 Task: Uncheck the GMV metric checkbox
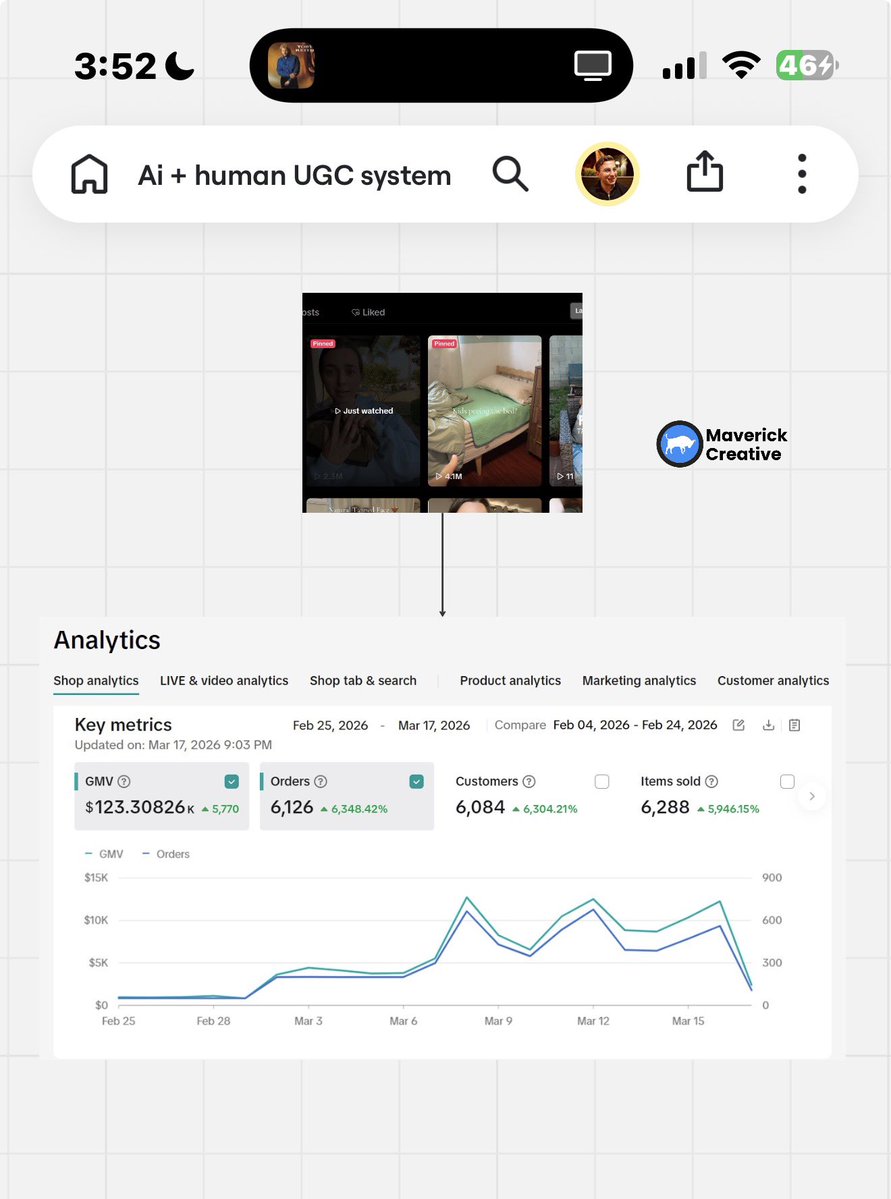(231, 781)
